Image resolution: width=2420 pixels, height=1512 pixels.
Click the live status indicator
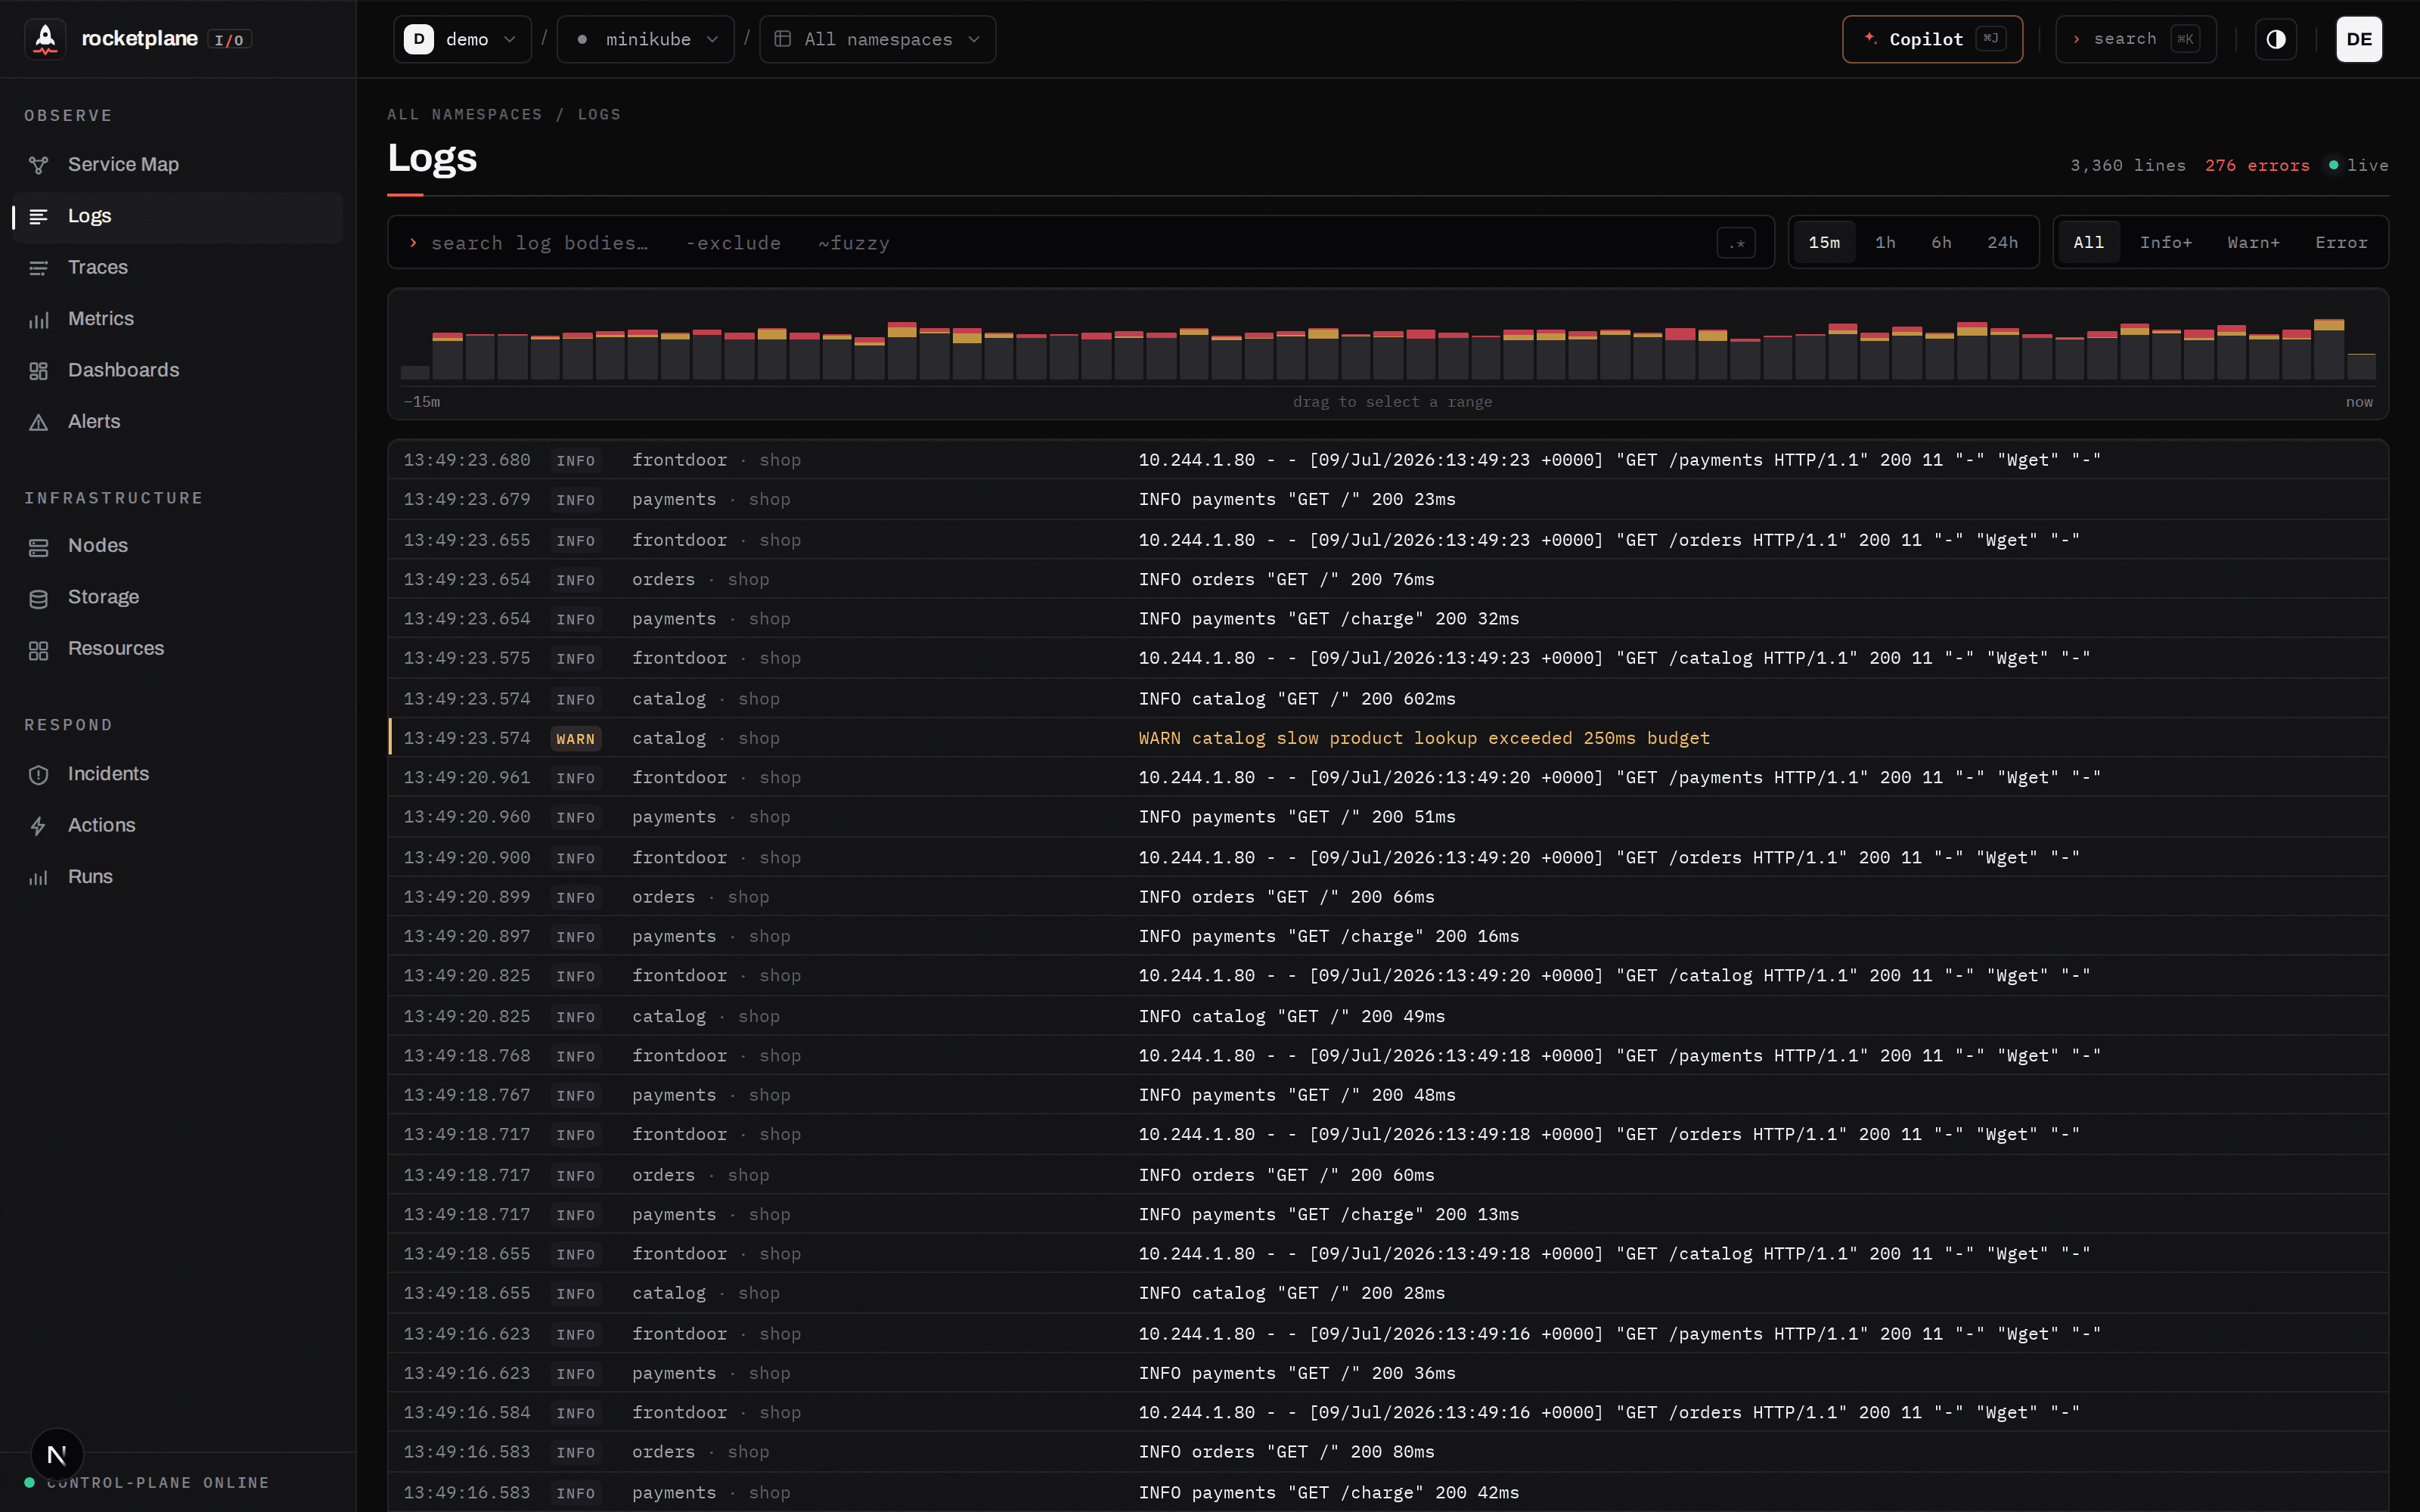click(2358, 166)
